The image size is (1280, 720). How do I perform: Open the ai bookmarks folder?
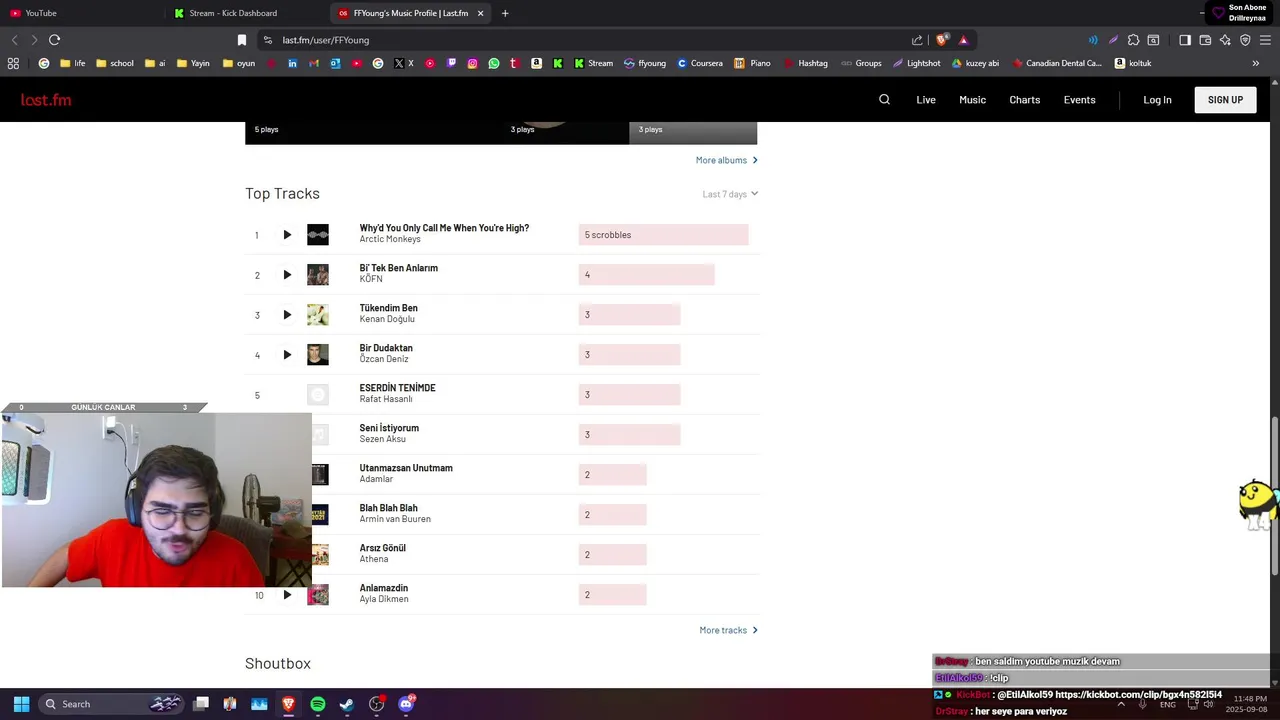point(155,63)
